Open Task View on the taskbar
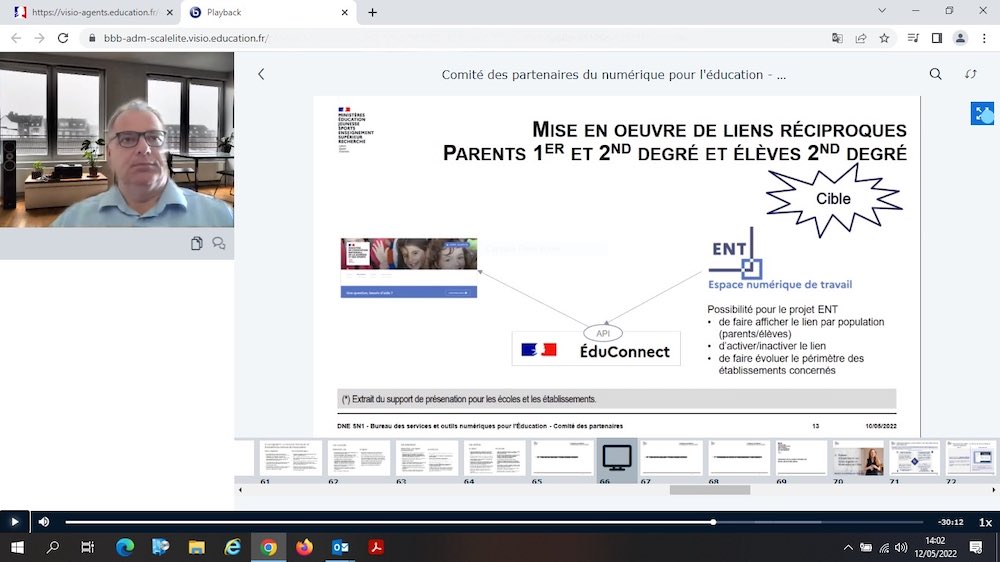 tap(88, 547)
